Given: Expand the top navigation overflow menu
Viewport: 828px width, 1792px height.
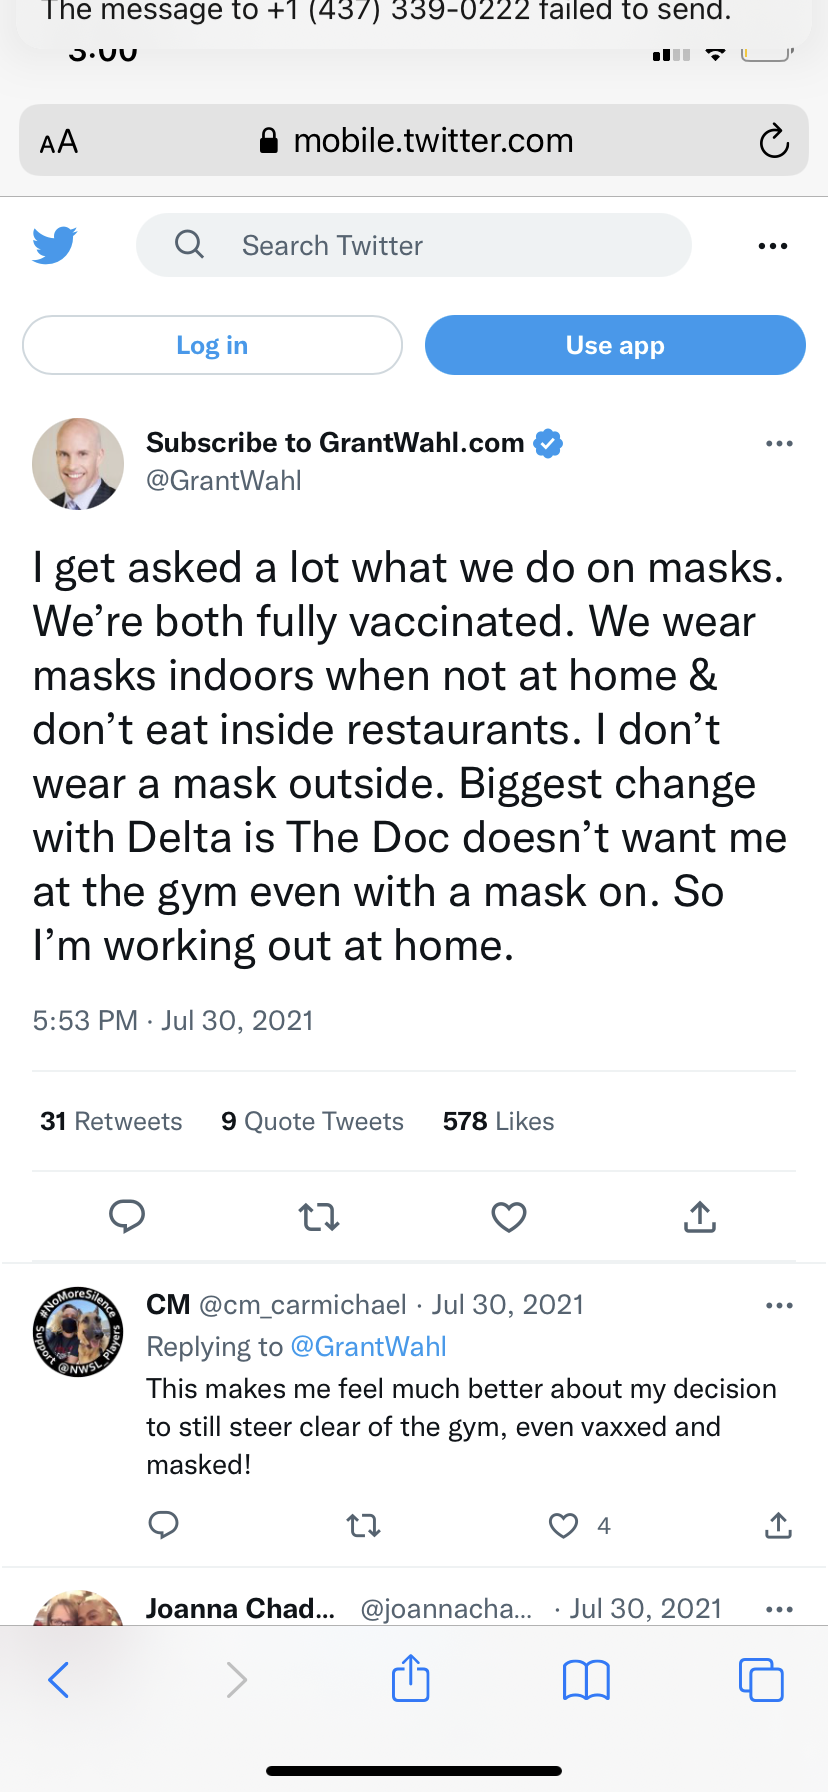Looking at the screenshot, I should coord(773,246).
